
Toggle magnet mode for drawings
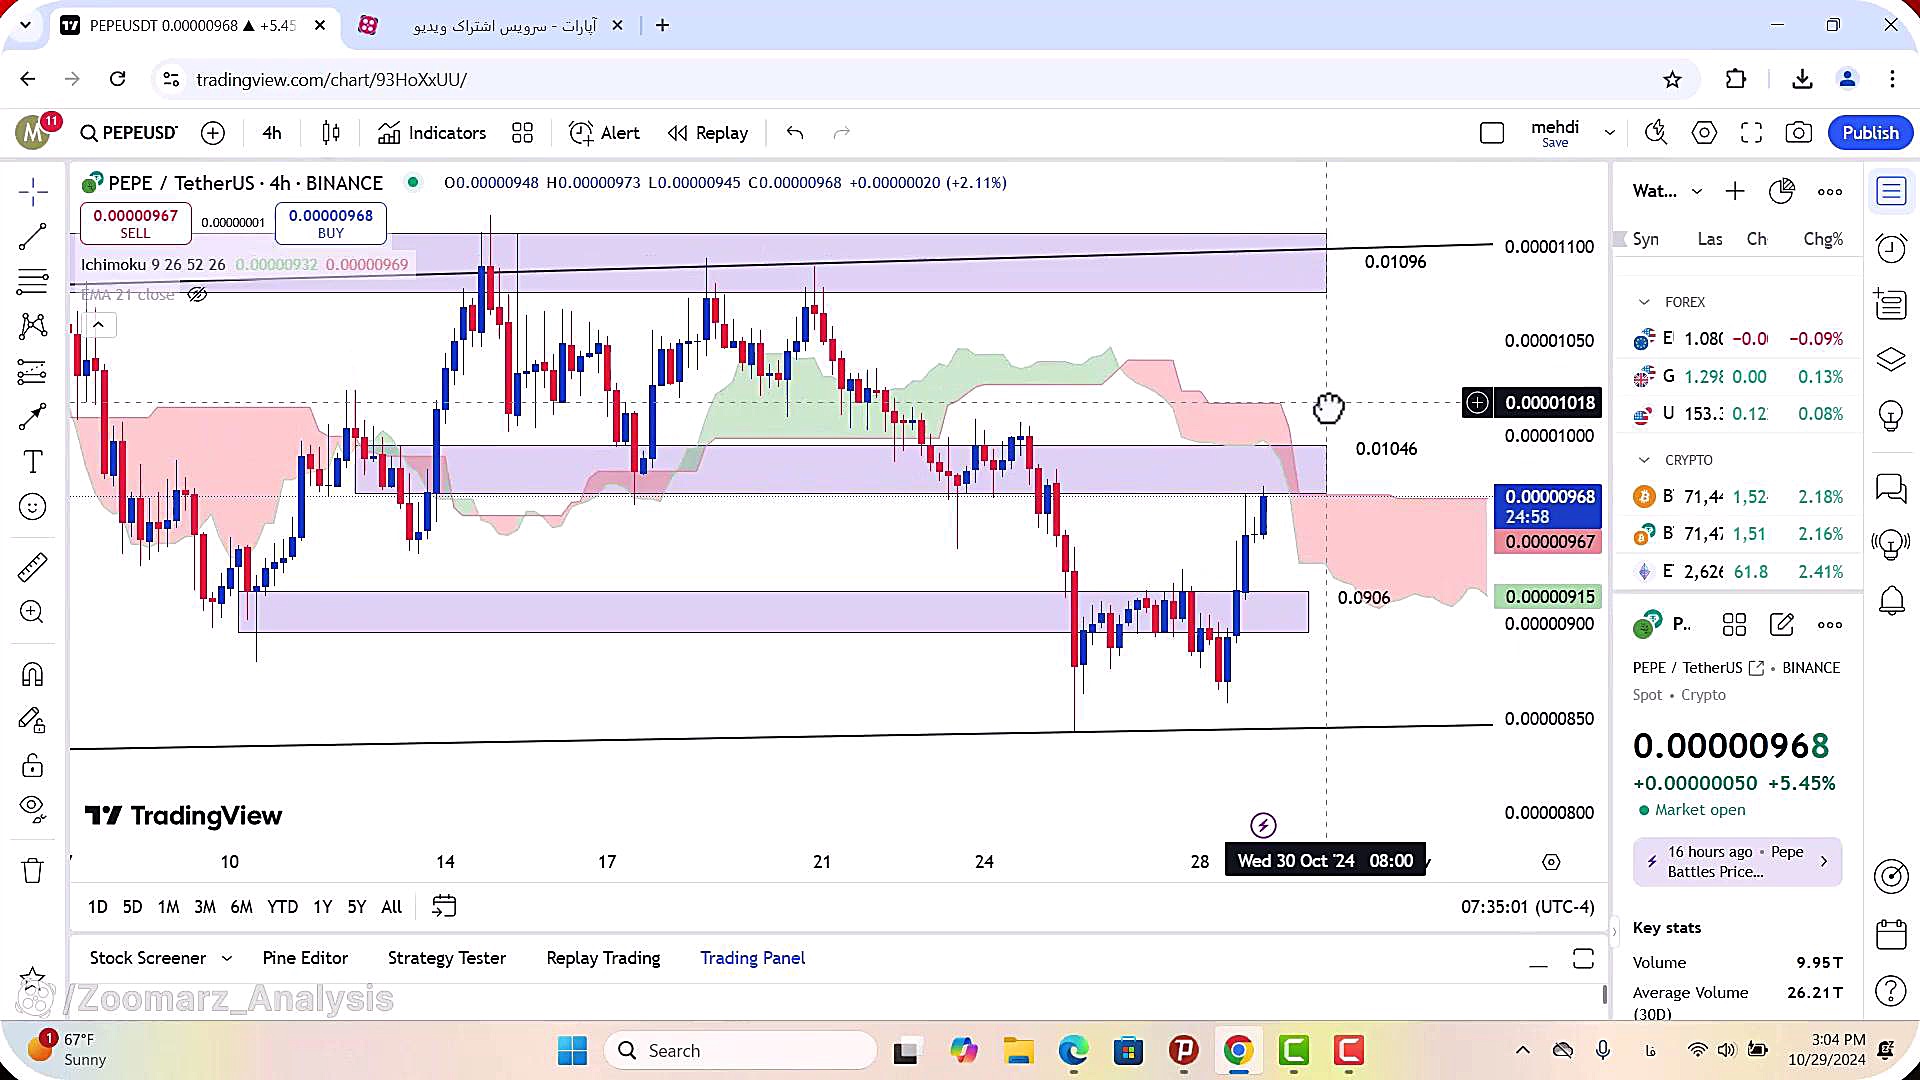click(33, 675)
